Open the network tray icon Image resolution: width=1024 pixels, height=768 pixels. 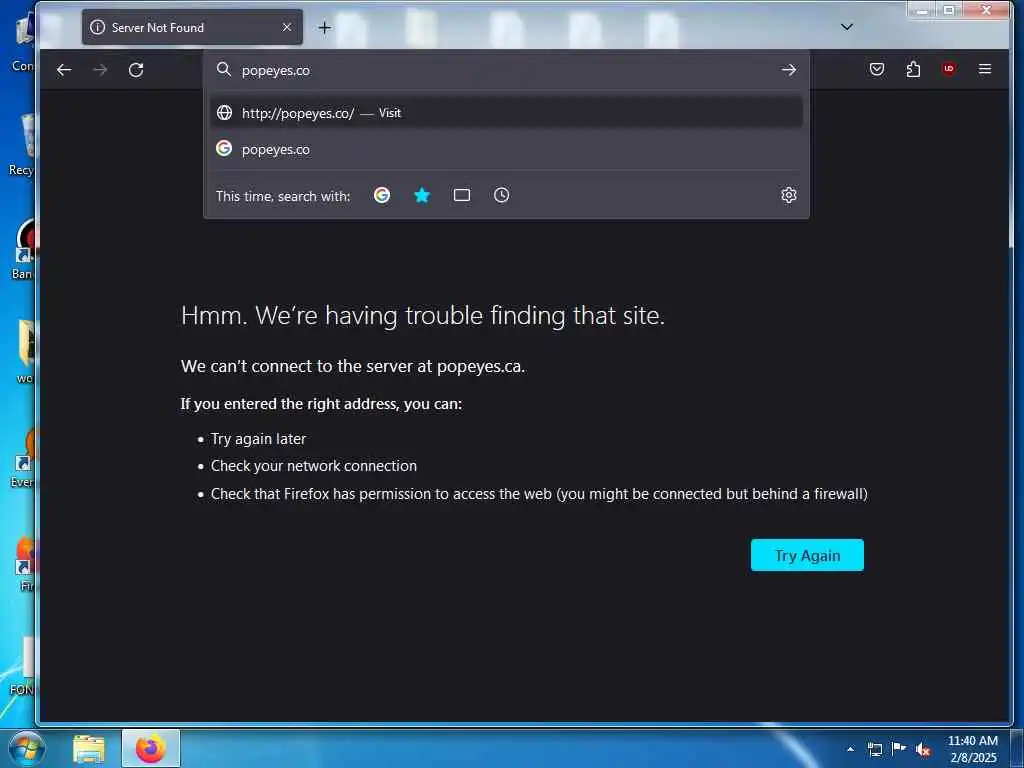tap(875, 749)
